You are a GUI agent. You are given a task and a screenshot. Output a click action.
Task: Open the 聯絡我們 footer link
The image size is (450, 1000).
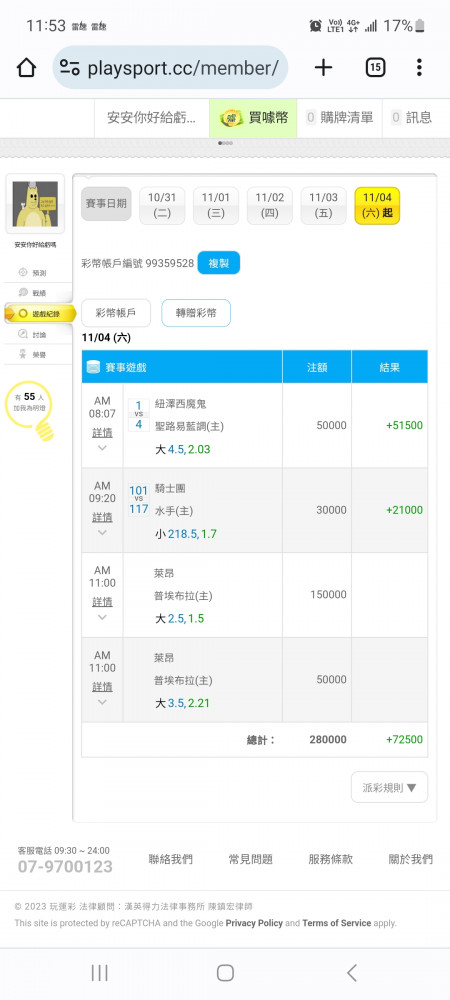170,859
